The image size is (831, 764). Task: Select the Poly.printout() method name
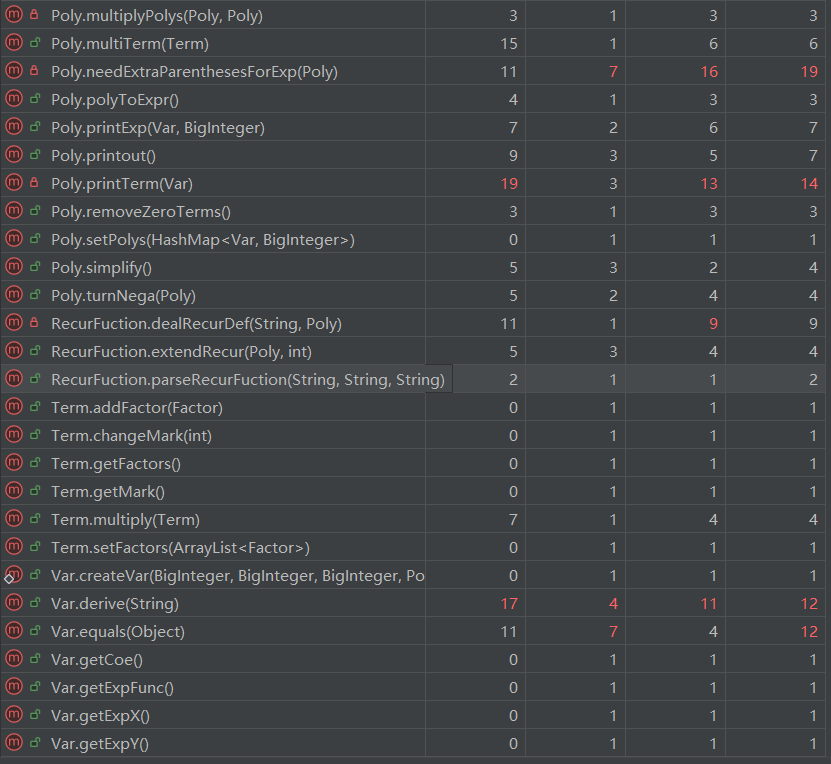click(x=103, y=156)
